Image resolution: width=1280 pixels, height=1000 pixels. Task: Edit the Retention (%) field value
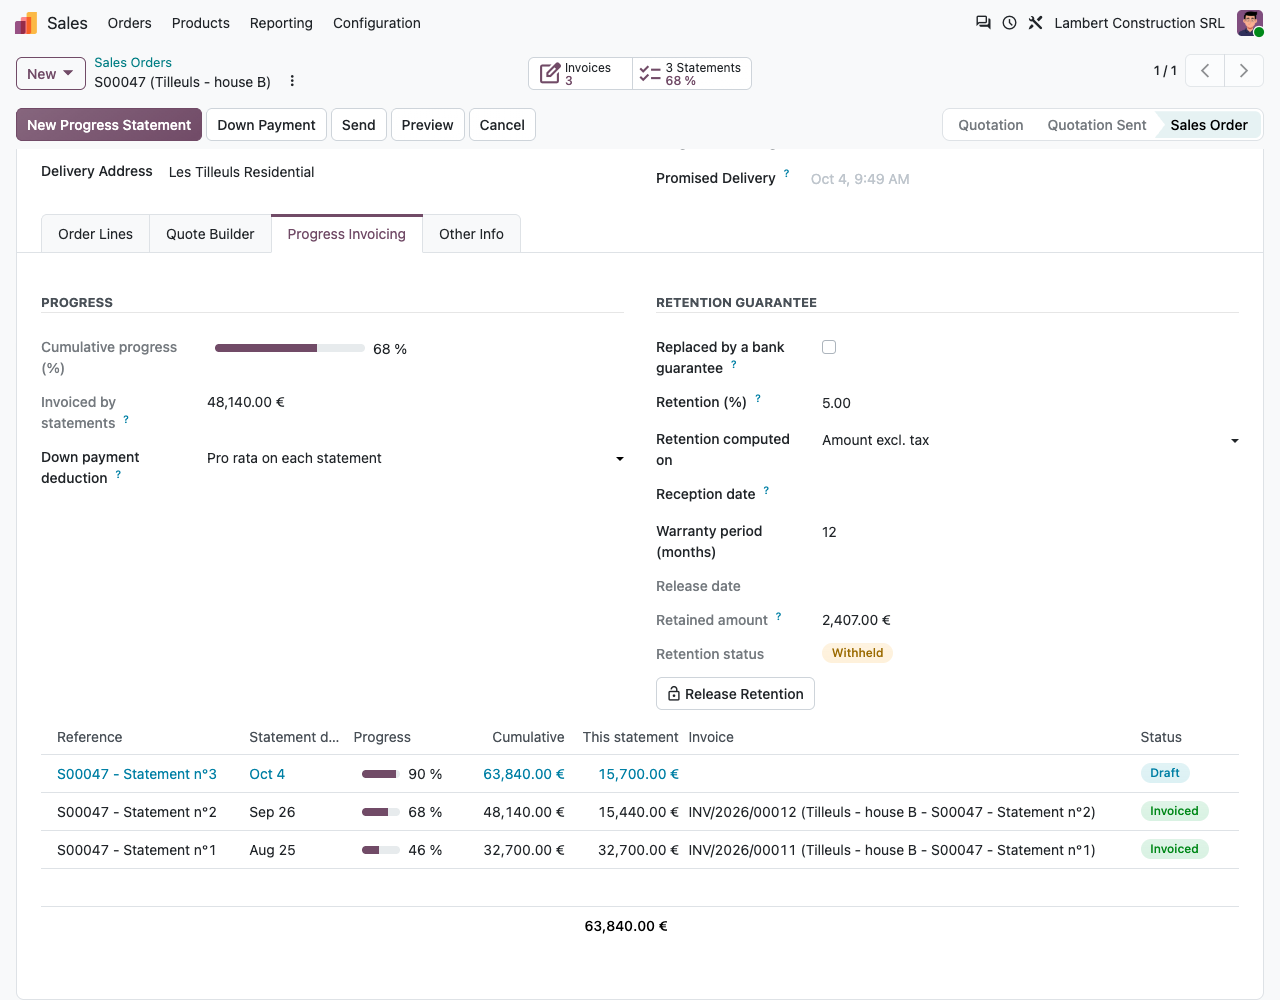(1030, 403)
